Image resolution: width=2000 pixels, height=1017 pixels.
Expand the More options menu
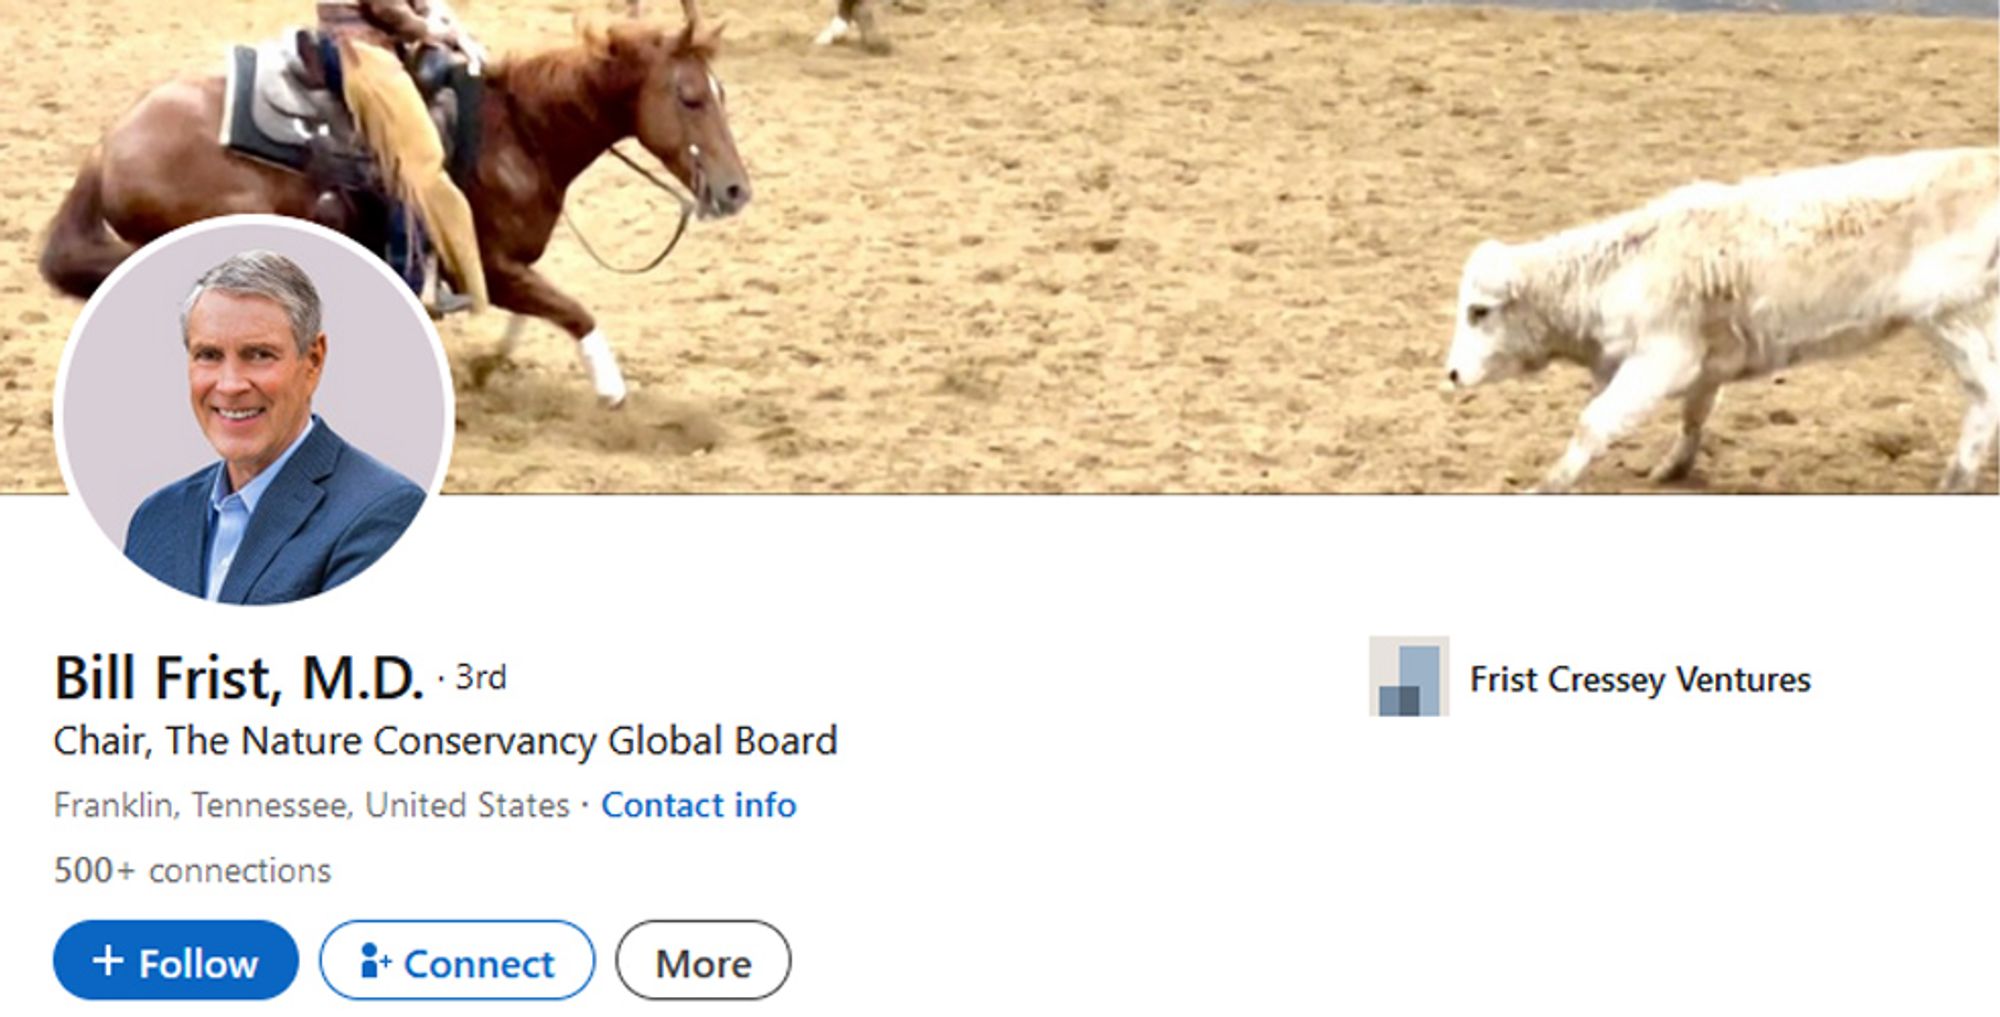click(703, 961)
